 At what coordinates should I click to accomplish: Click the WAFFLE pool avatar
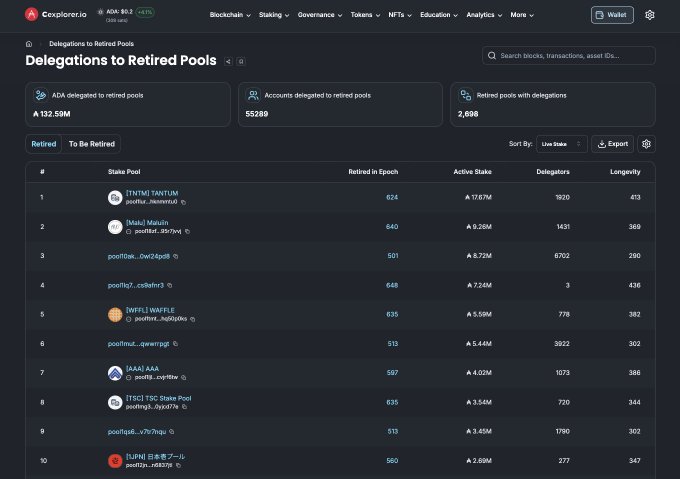coord(115,314)
